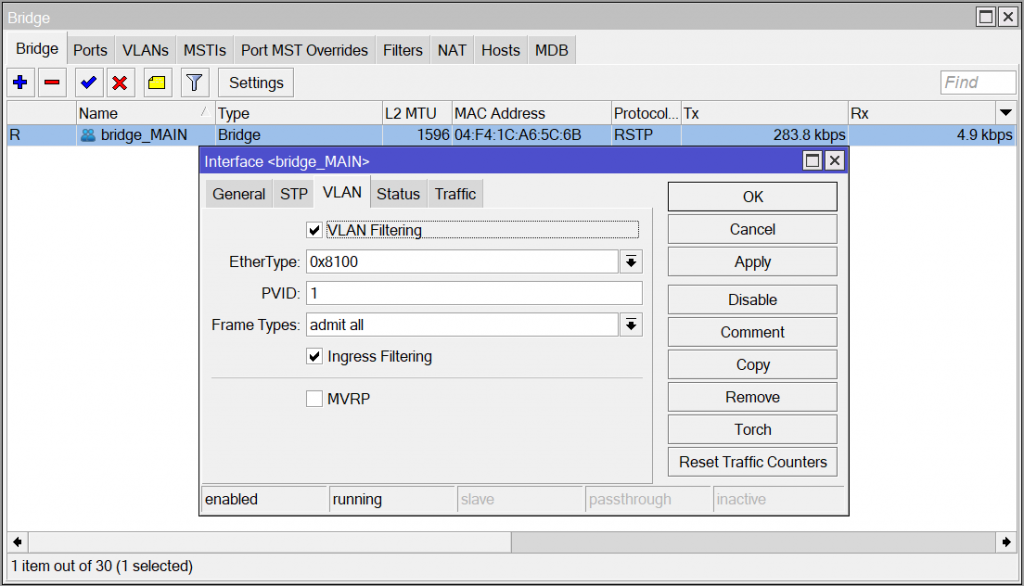The height and width of the screenshot is (586, 1024).
Task: Sort by the Tx column header
Action: [x=765, y=113]
